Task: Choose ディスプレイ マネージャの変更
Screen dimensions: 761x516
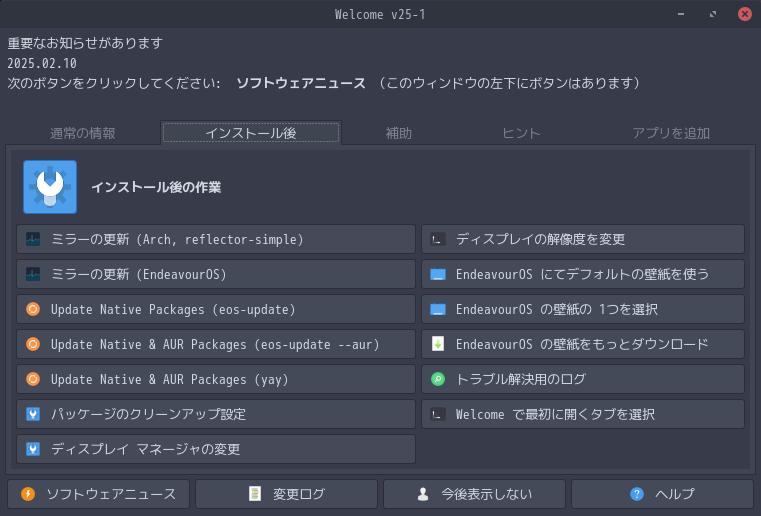Action: [216, 449]
